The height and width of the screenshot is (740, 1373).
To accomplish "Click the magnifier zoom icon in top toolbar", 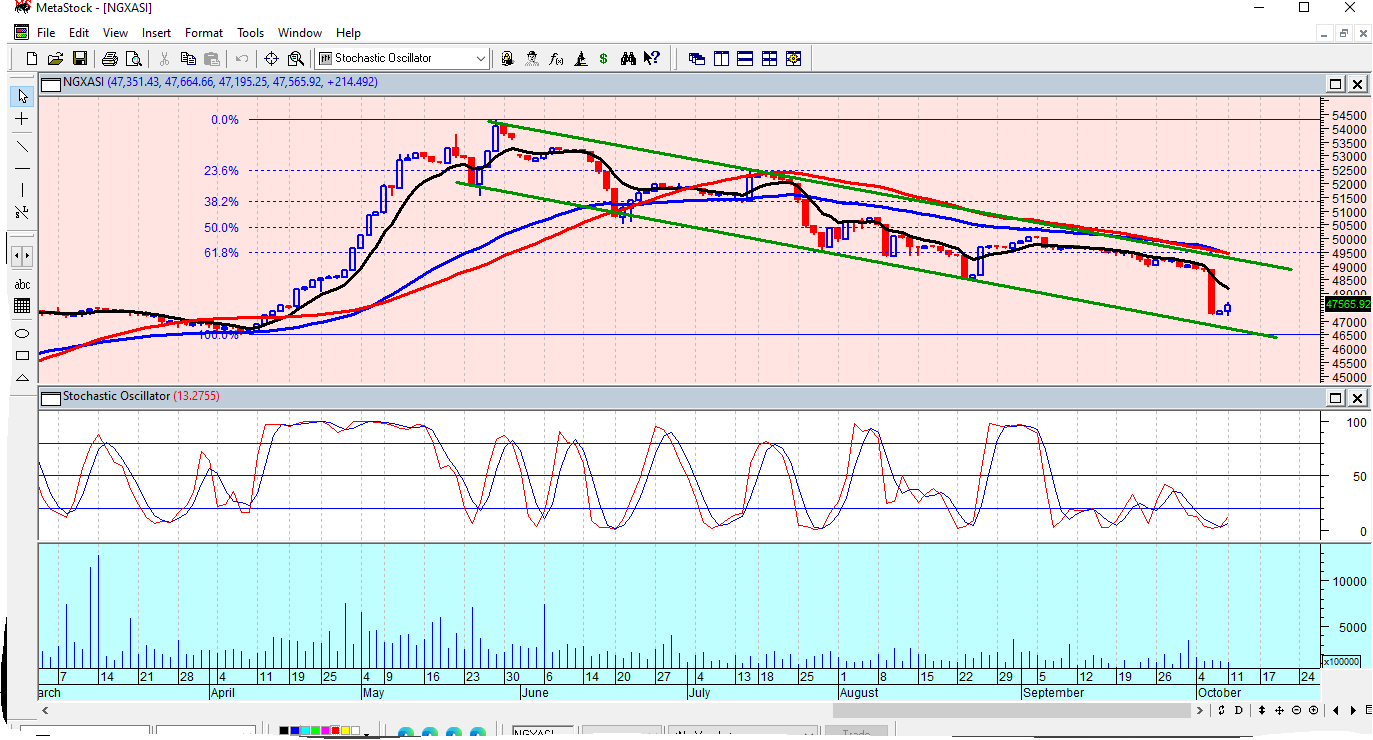I will pos(295,59).
